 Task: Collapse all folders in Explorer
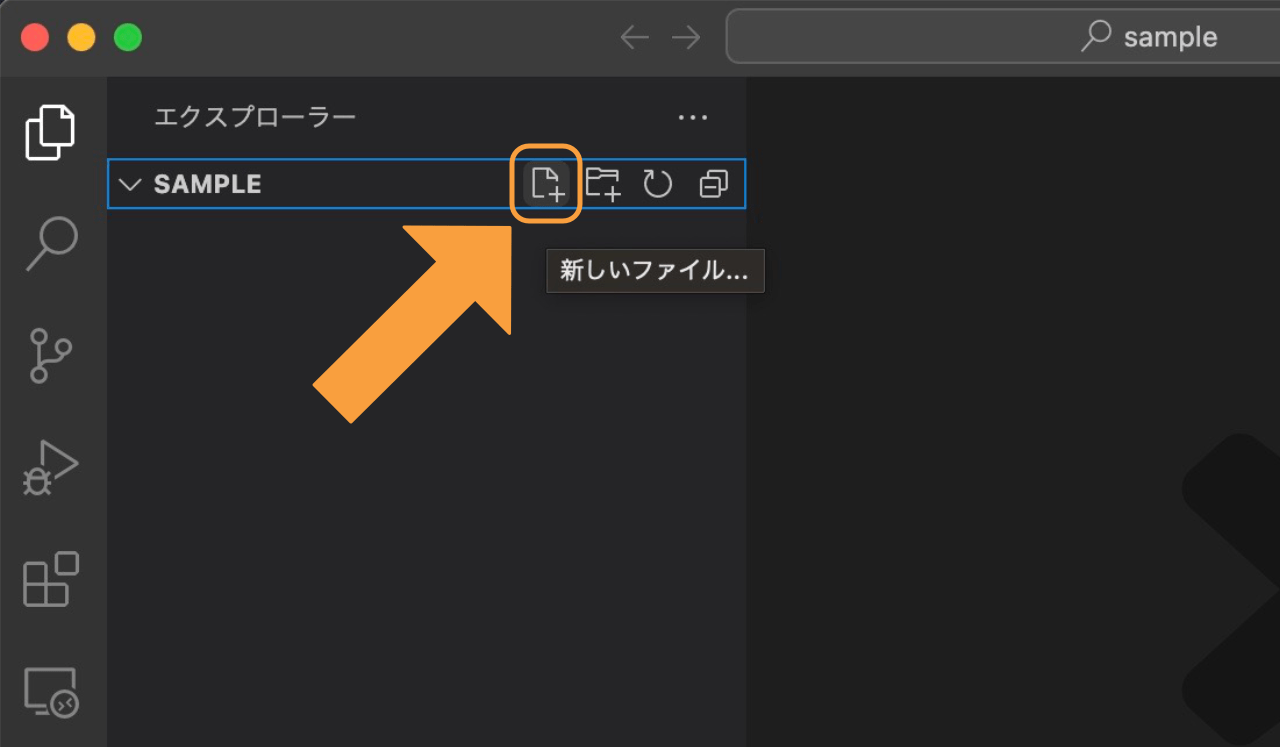click(713, 184)
